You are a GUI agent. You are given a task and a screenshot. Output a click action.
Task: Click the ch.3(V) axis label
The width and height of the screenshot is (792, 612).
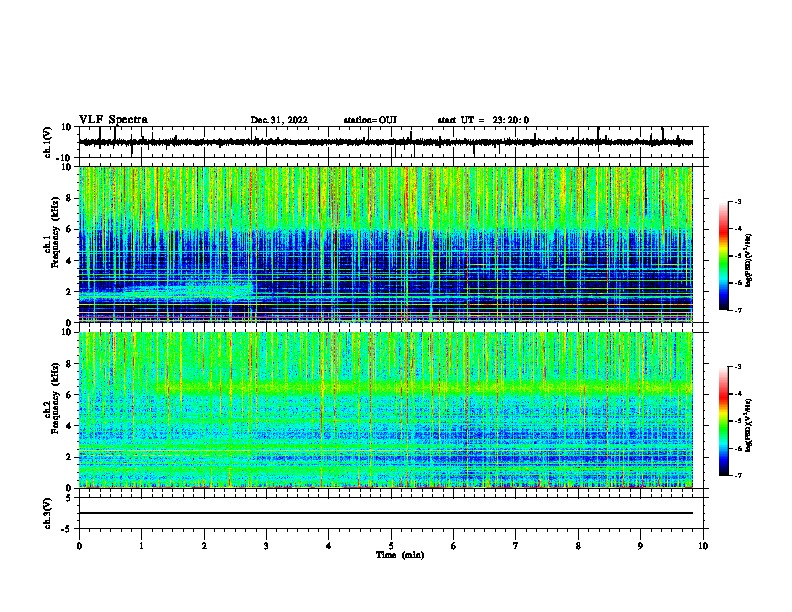[48, 513]
